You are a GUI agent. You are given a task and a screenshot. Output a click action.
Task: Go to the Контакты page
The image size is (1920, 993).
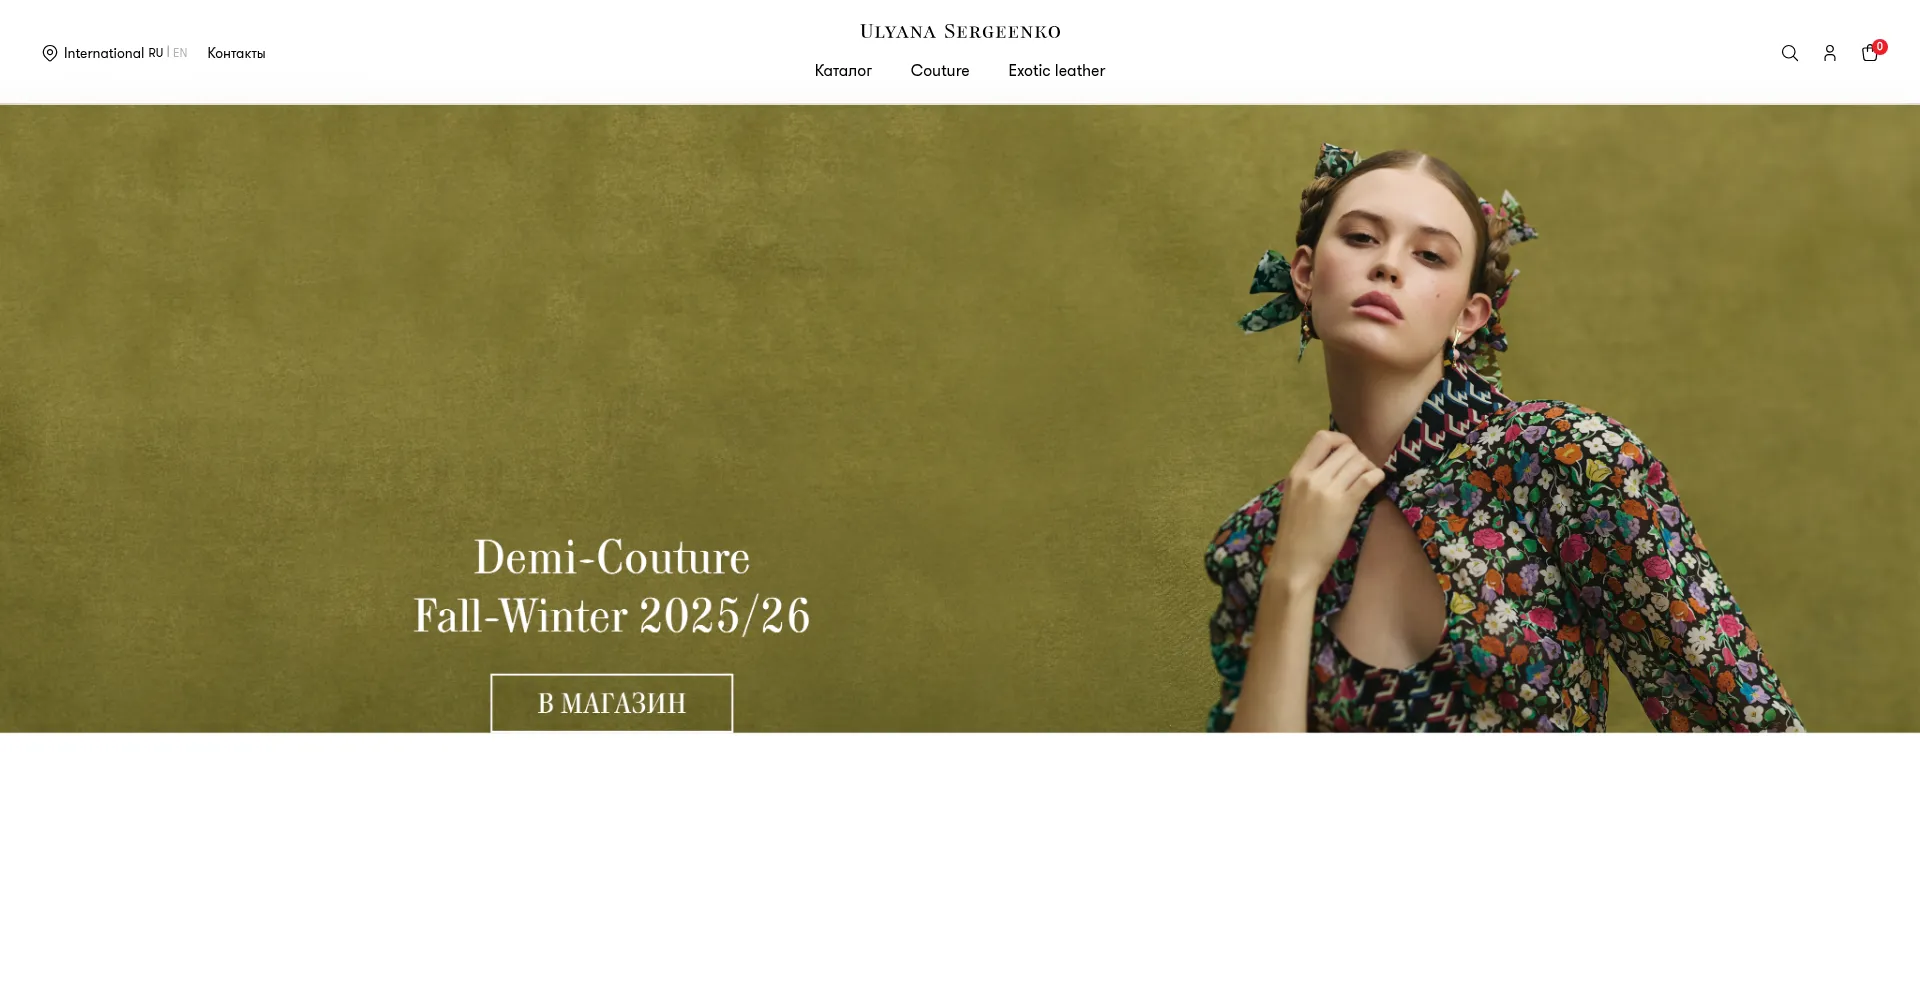coord(236,53)
